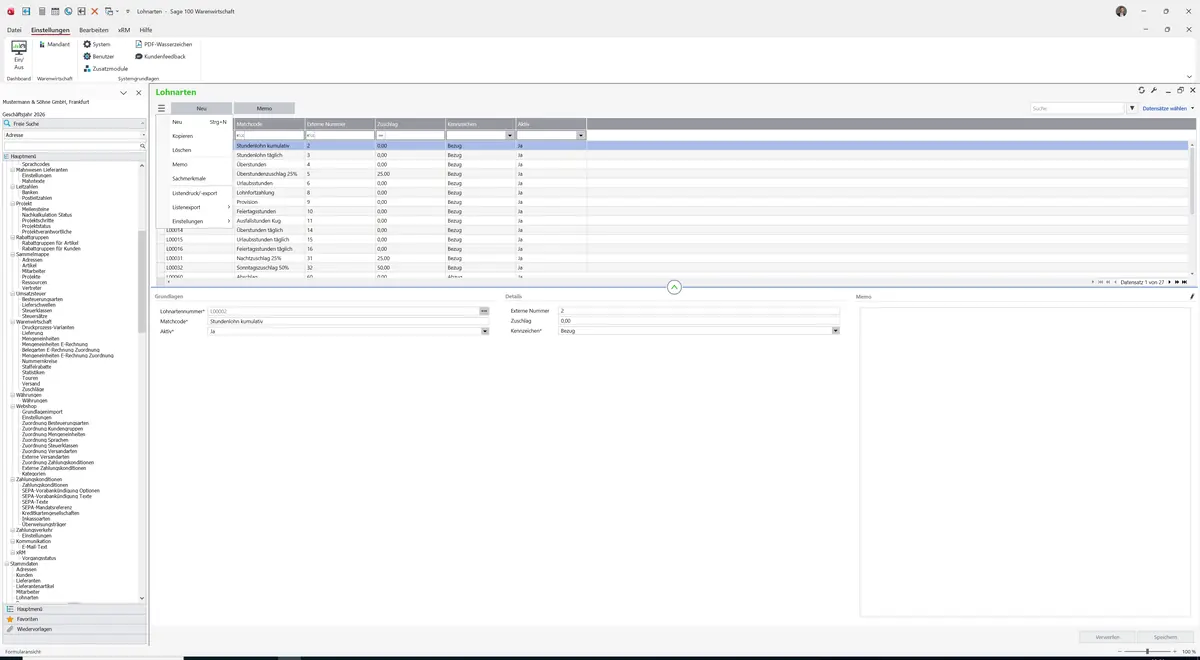Click the Neu button above the grid
1200x660 pixels.
[x=201, y=108]
